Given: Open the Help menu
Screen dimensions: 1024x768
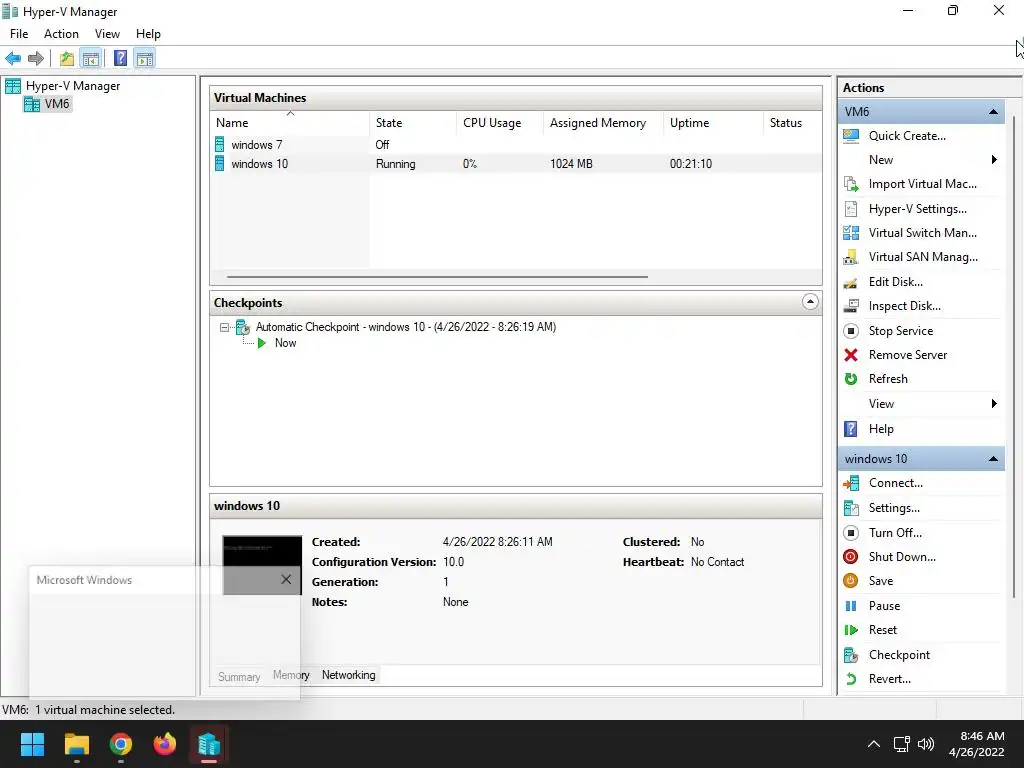Looking at the screenshot, I should (148, 34).
